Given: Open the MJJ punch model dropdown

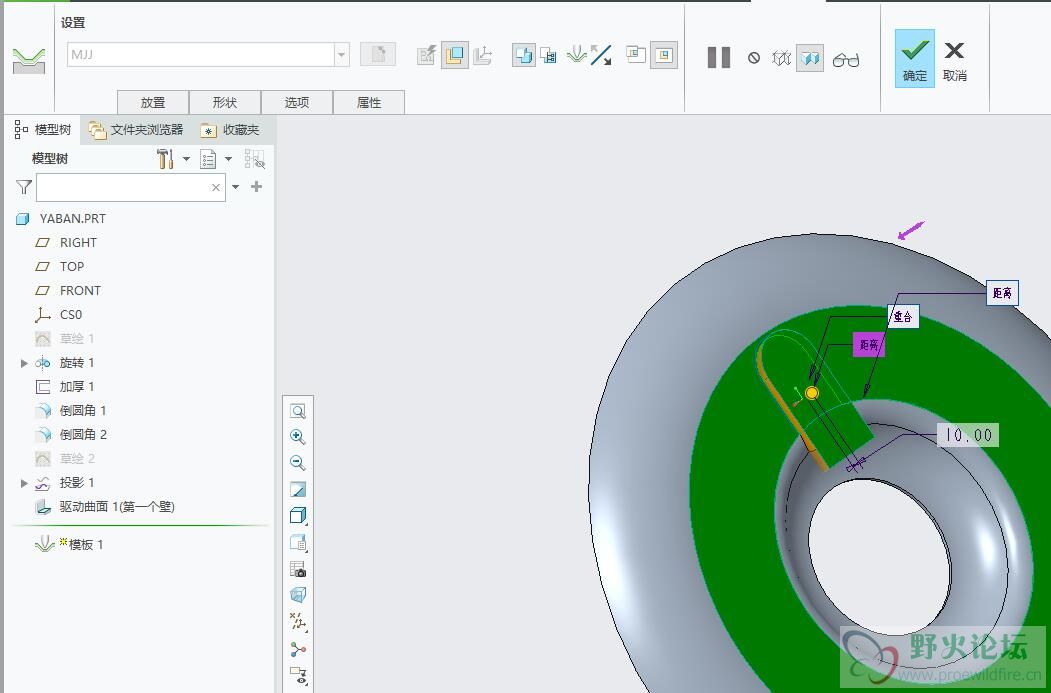Looking at the screenshot, I should pyautogui.click(x=341, y=54).
